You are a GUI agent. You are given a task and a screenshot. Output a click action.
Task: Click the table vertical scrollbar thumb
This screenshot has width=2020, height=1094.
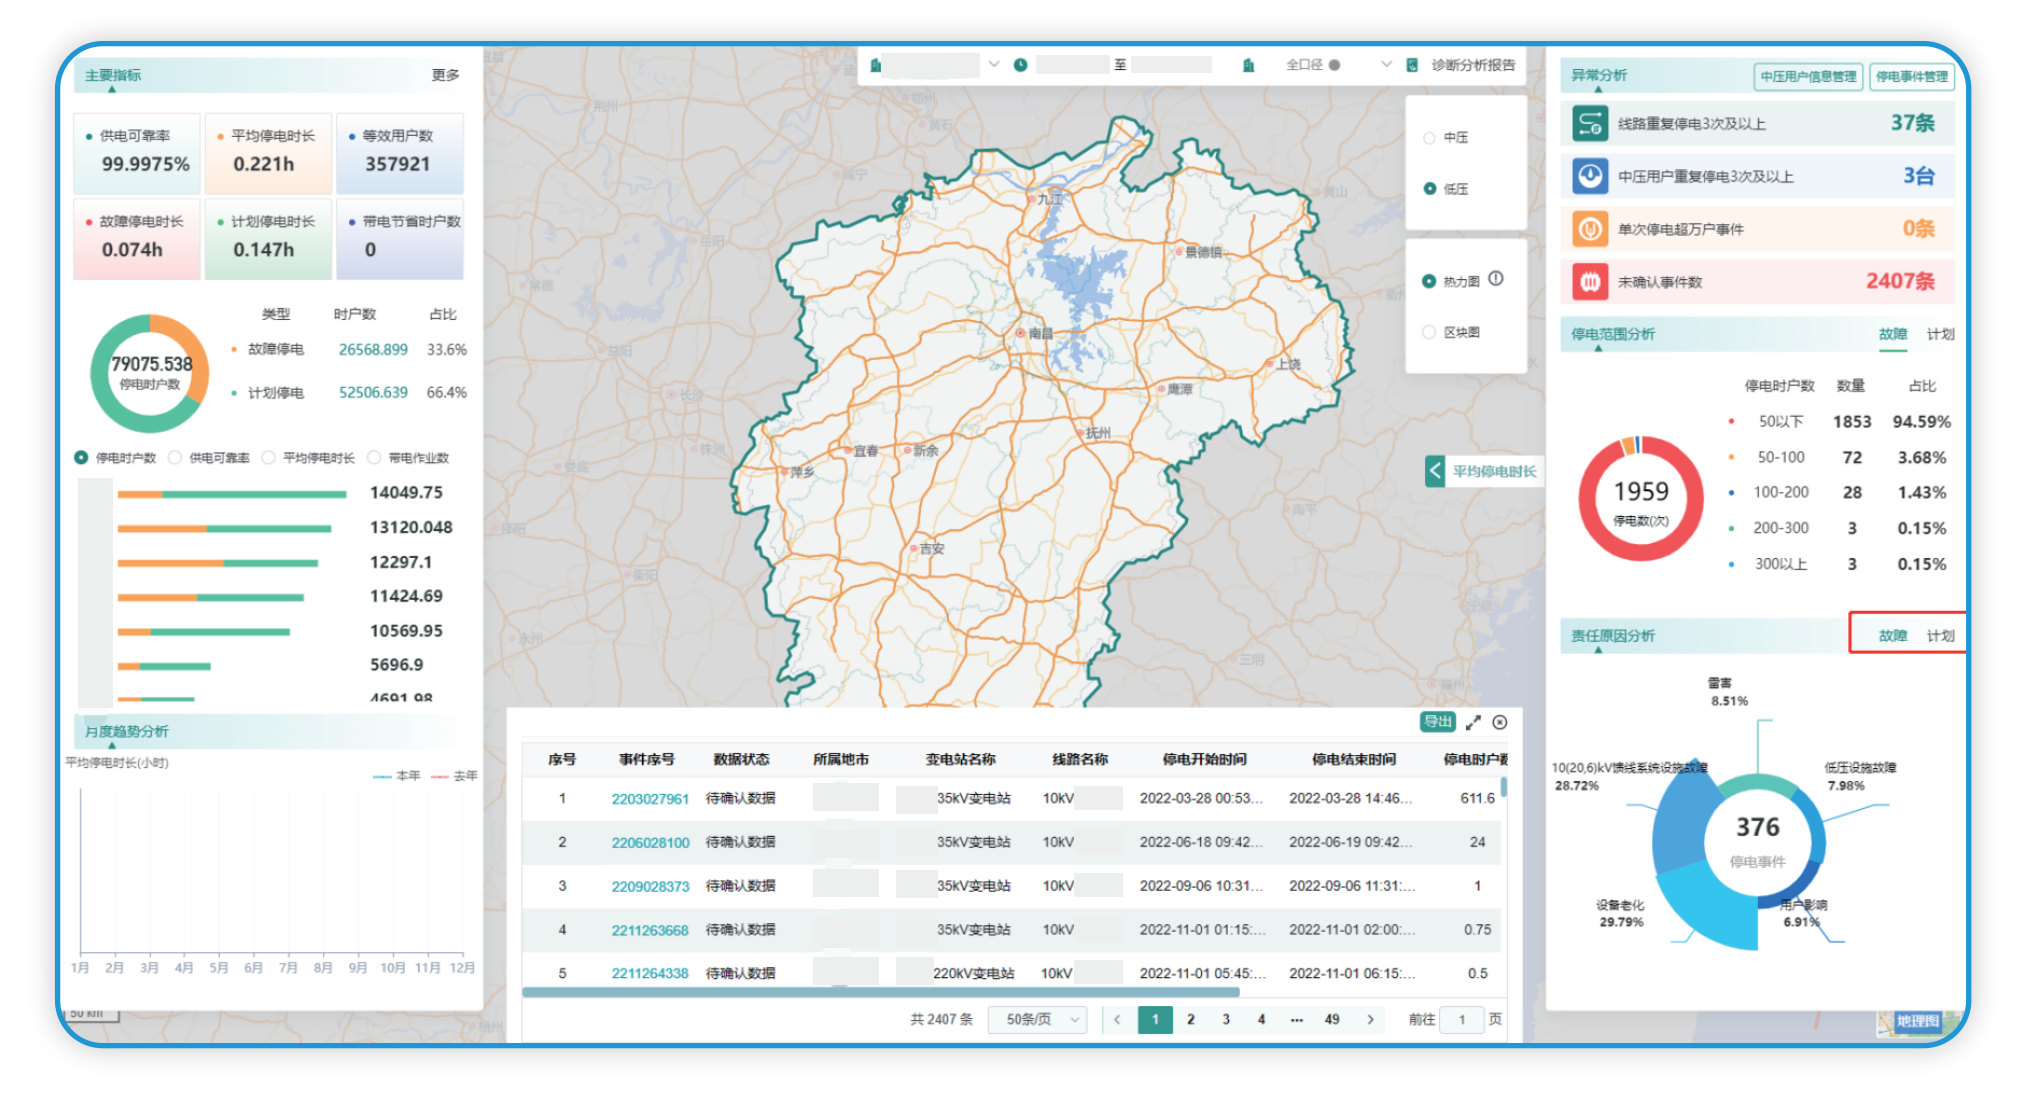point(1503,787)
